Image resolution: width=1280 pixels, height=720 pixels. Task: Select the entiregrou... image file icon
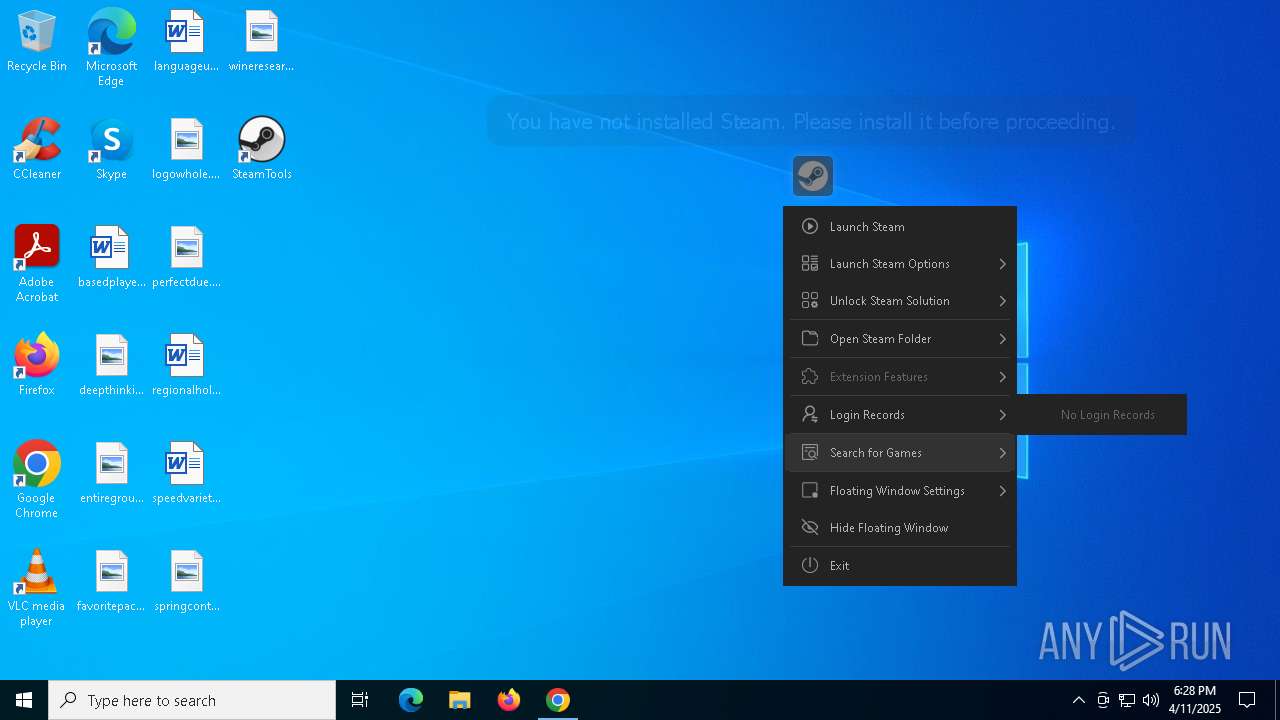tap(111, 473)
